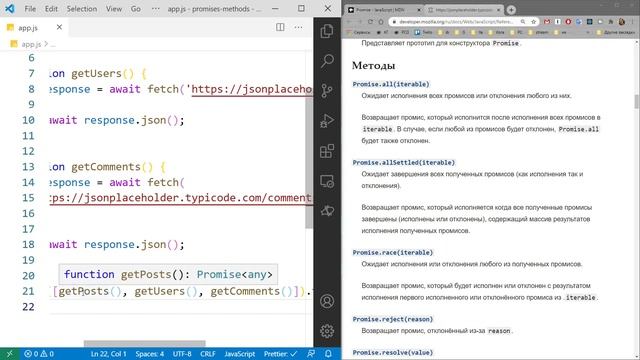This screenshot has height=360, width=640.
Task: Open the Source Control view
Action: coord(327,91)
